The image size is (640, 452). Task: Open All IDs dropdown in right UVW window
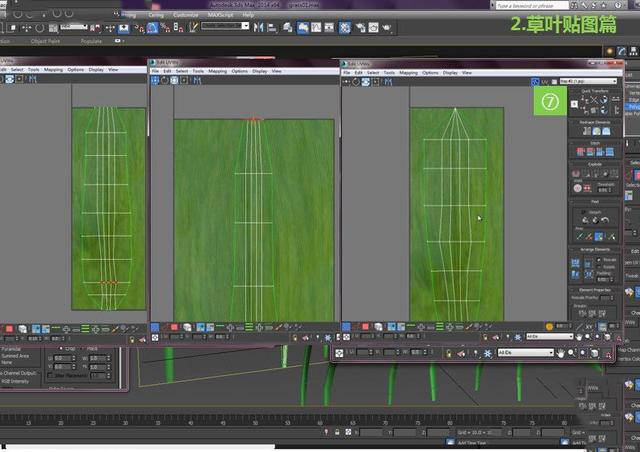[549, 336]
